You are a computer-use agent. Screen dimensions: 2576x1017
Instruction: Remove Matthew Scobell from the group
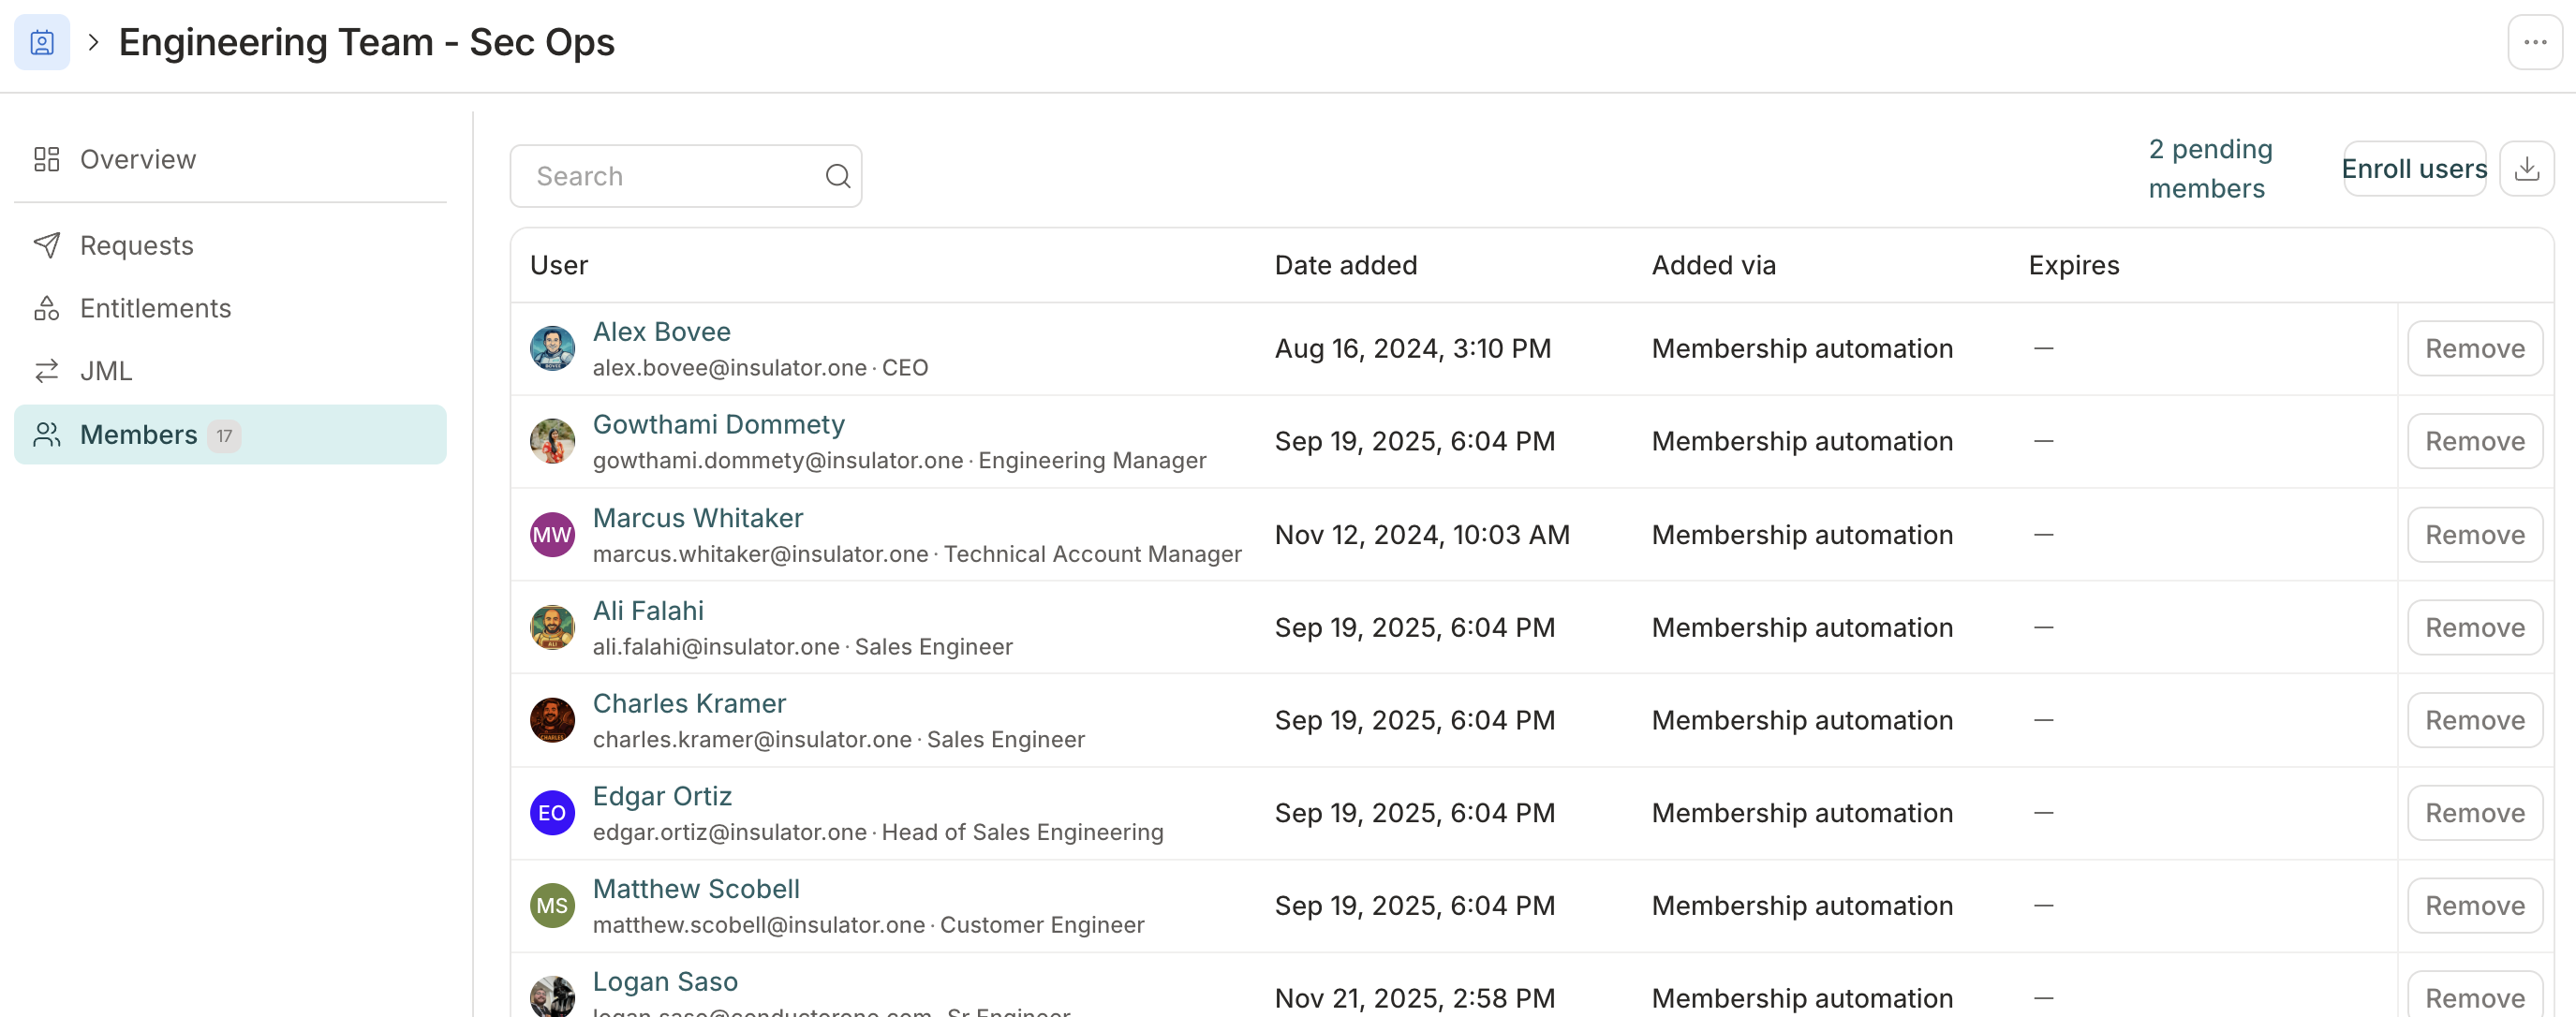pos(2475,906)
